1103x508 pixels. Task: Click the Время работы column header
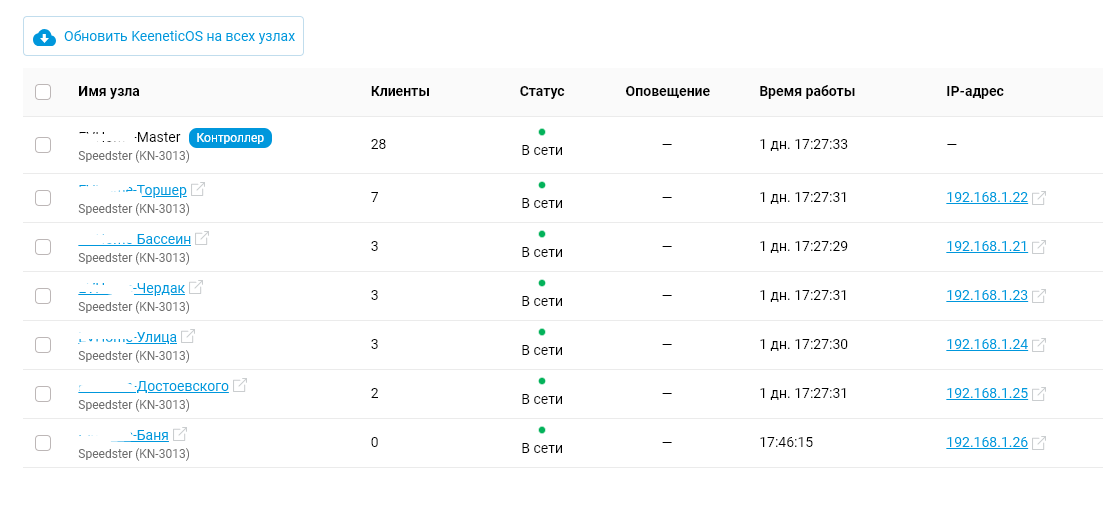[808, 91]
